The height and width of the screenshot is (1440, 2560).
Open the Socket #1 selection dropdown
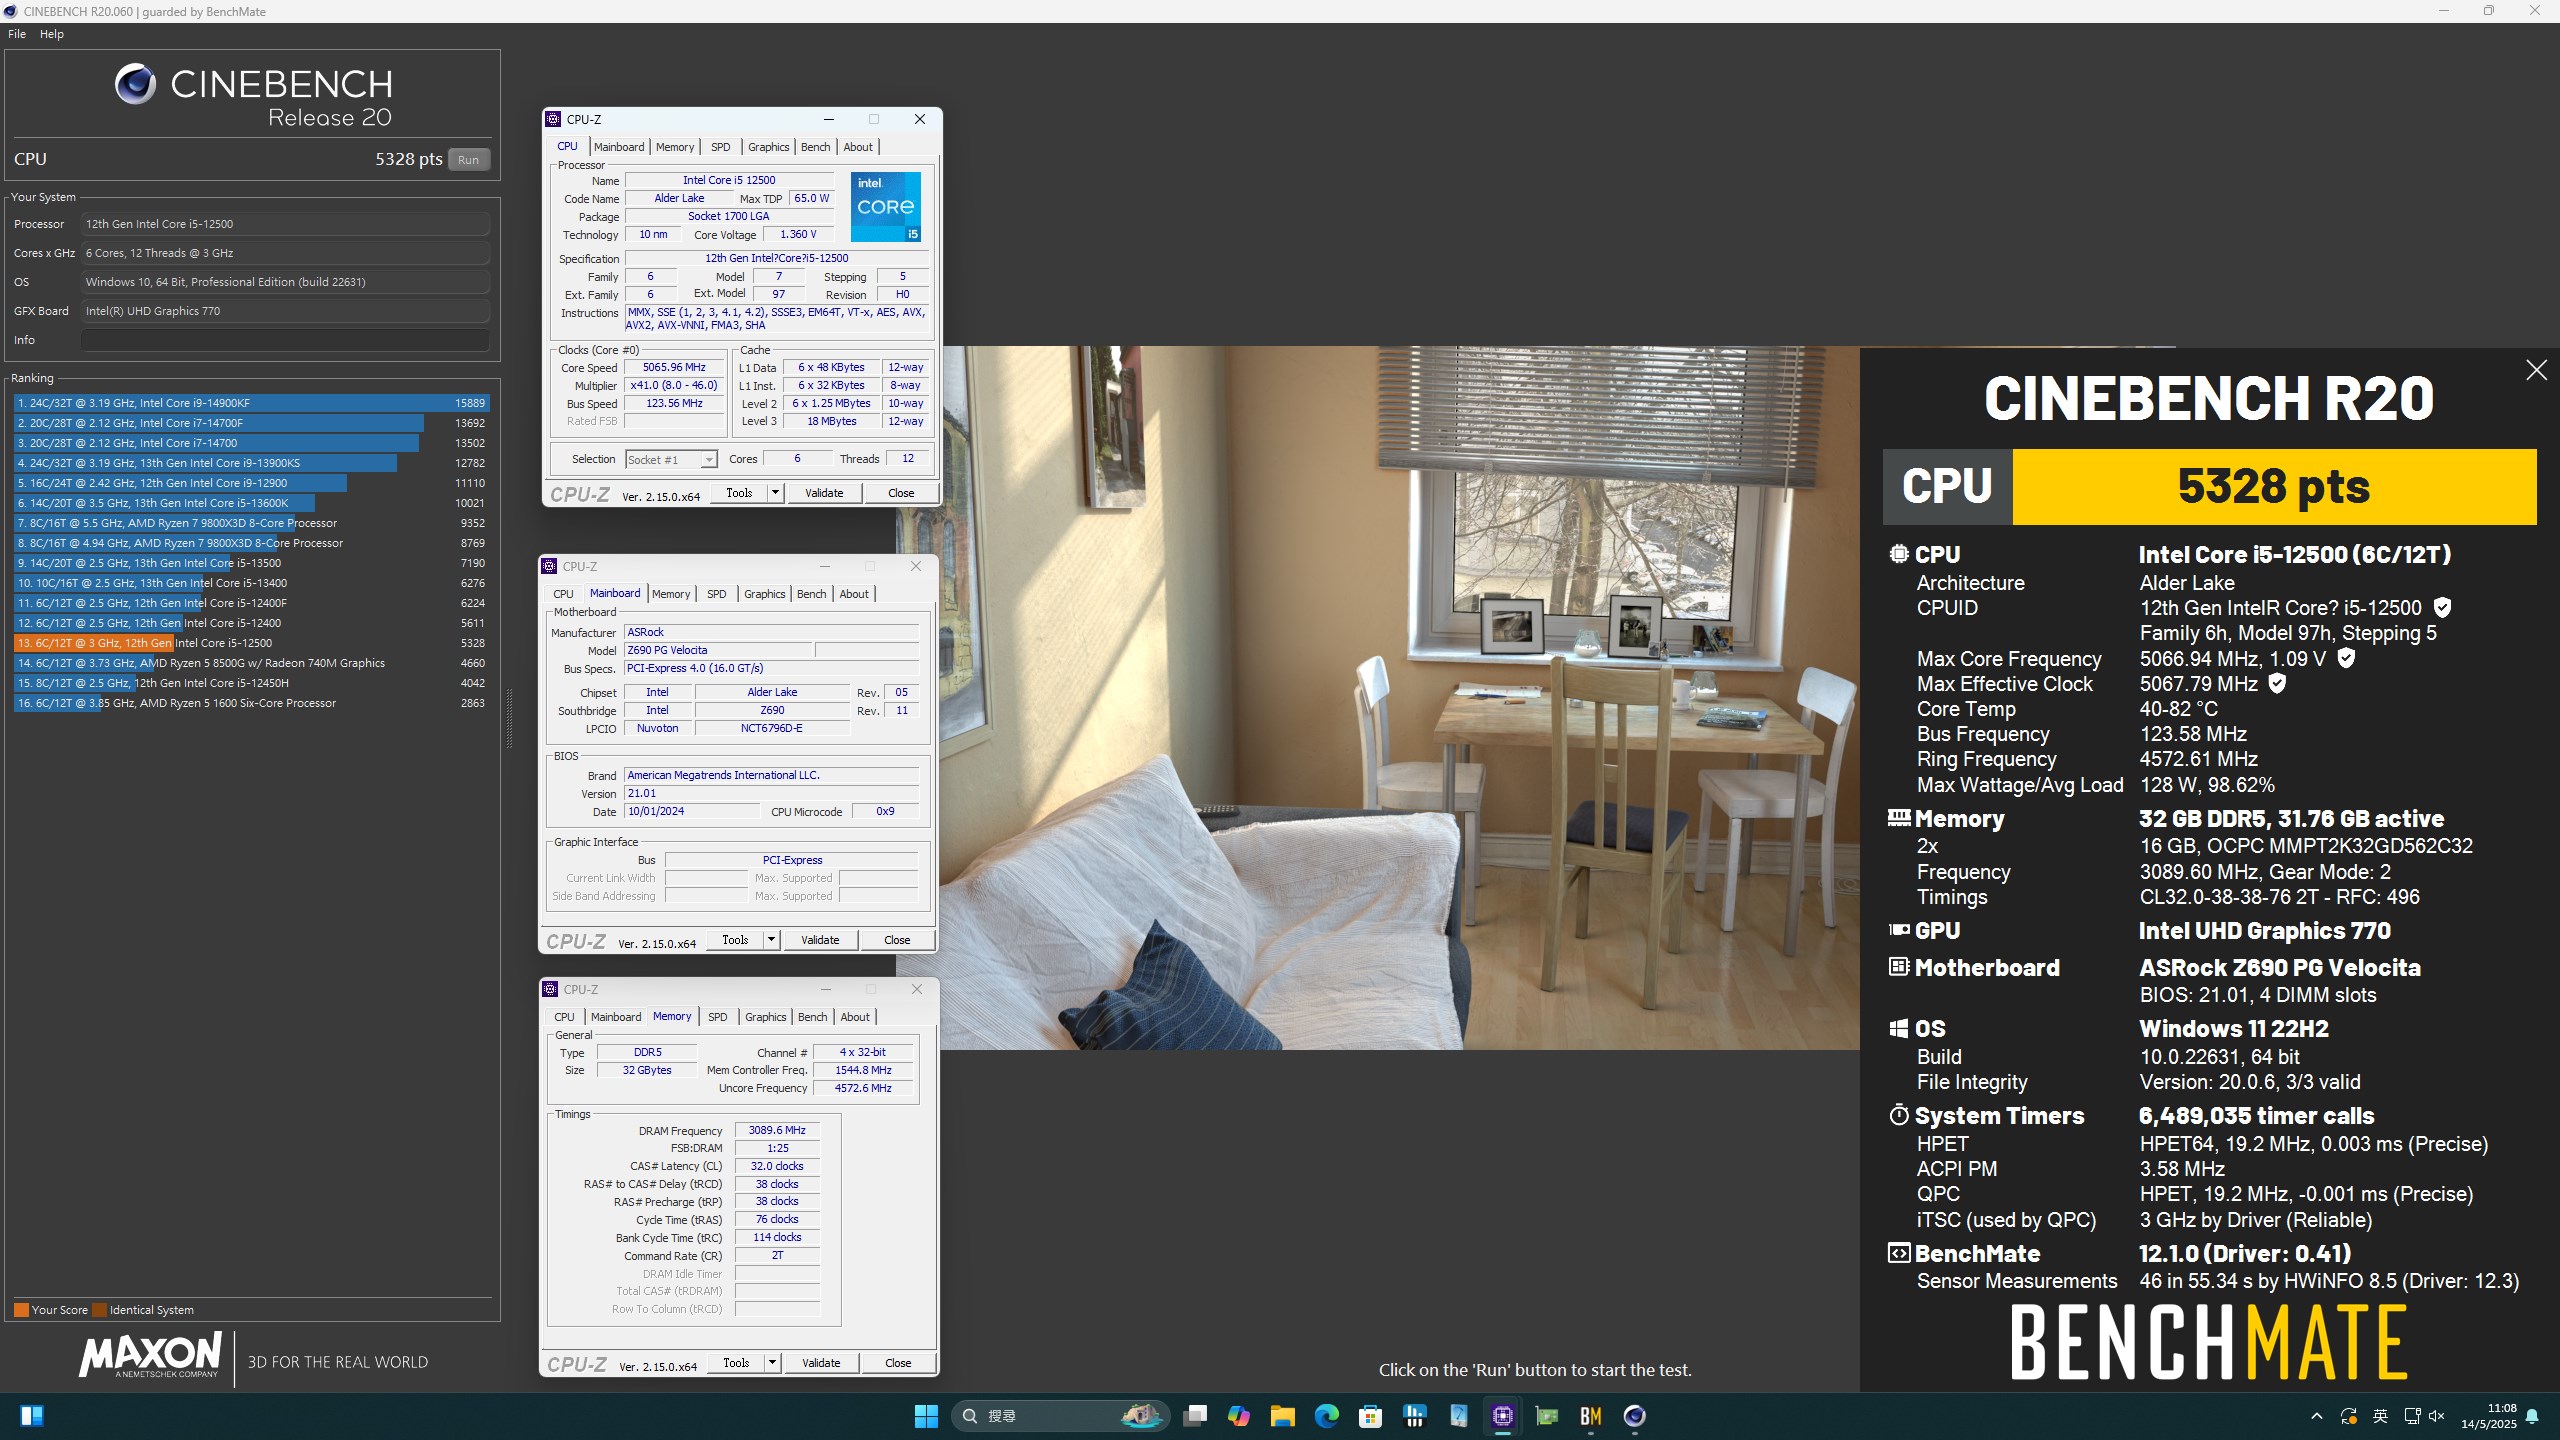pyautogui.click(x=671, y=459)
